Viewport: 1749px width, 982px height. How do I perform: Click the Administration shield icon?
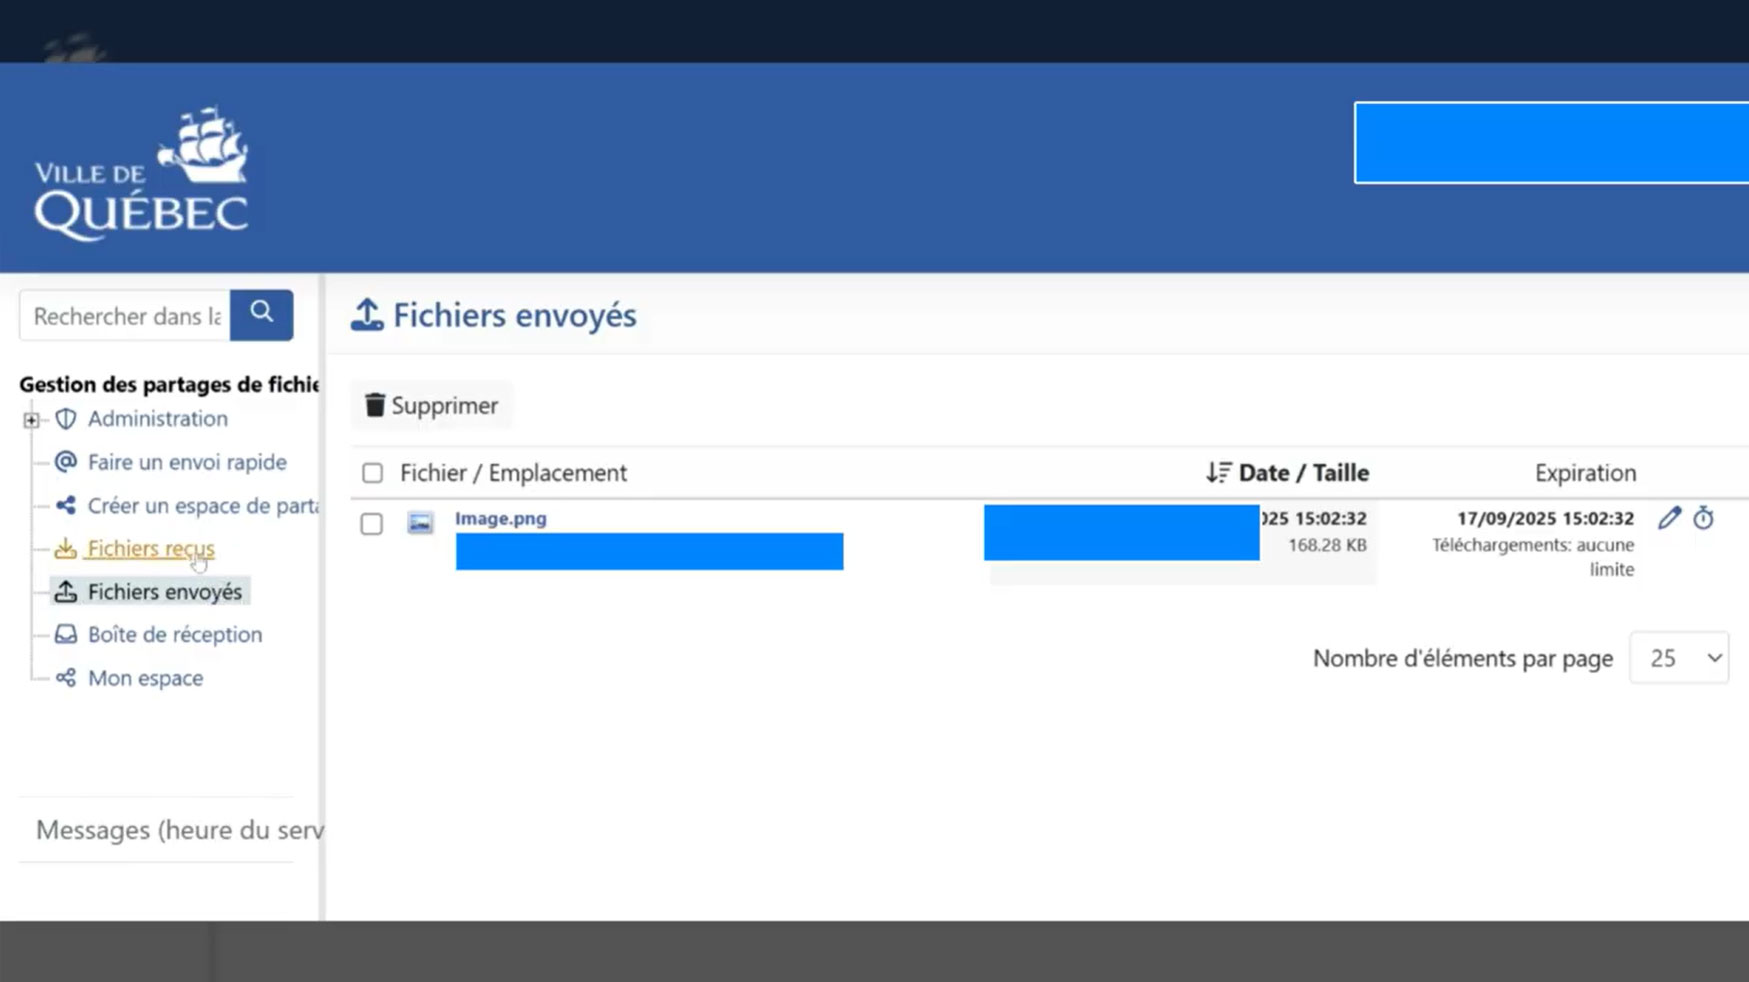(x=66, y=419)
